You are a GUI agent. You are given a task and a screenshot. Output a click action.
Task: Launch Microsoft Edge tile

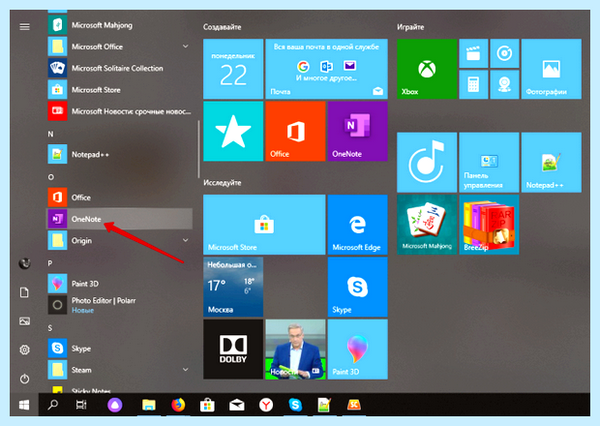tap(357, 225)
